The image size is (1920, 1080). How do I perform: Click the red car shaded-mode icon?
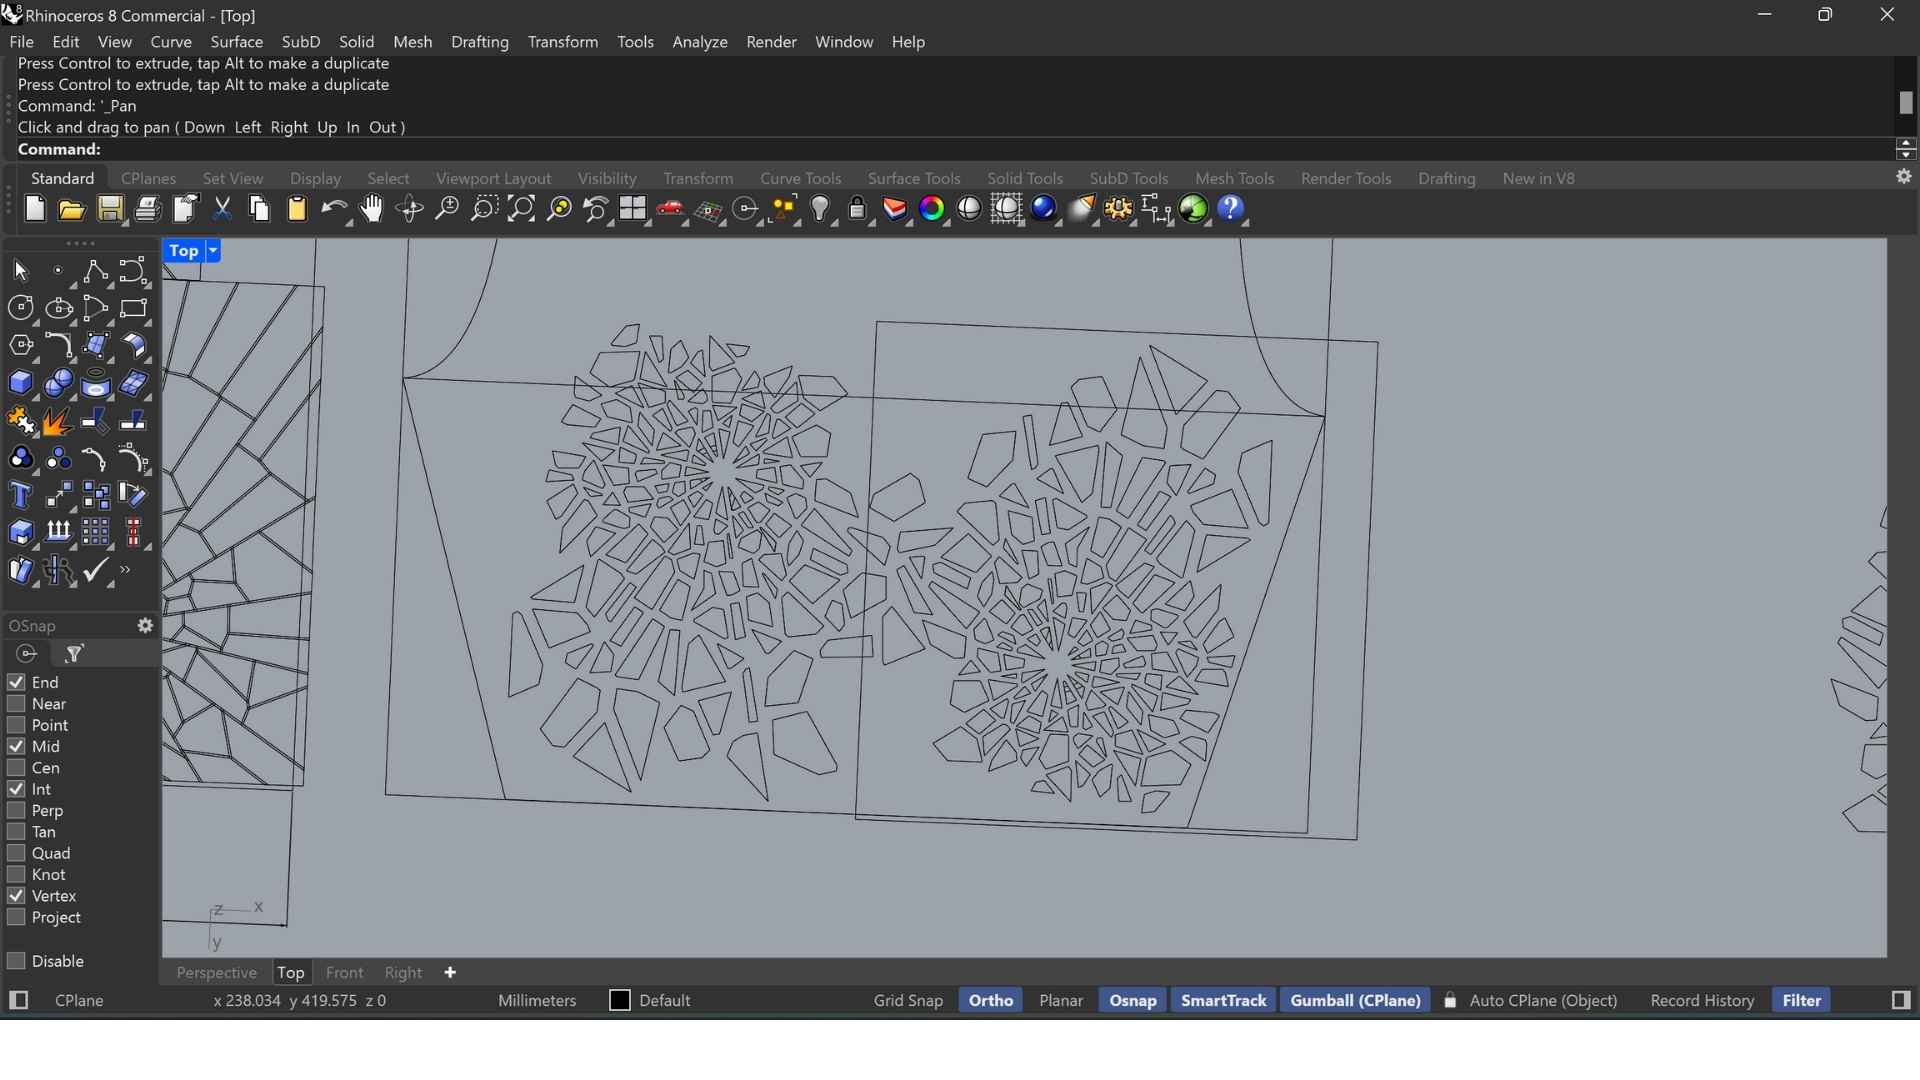tap(672, 210)
